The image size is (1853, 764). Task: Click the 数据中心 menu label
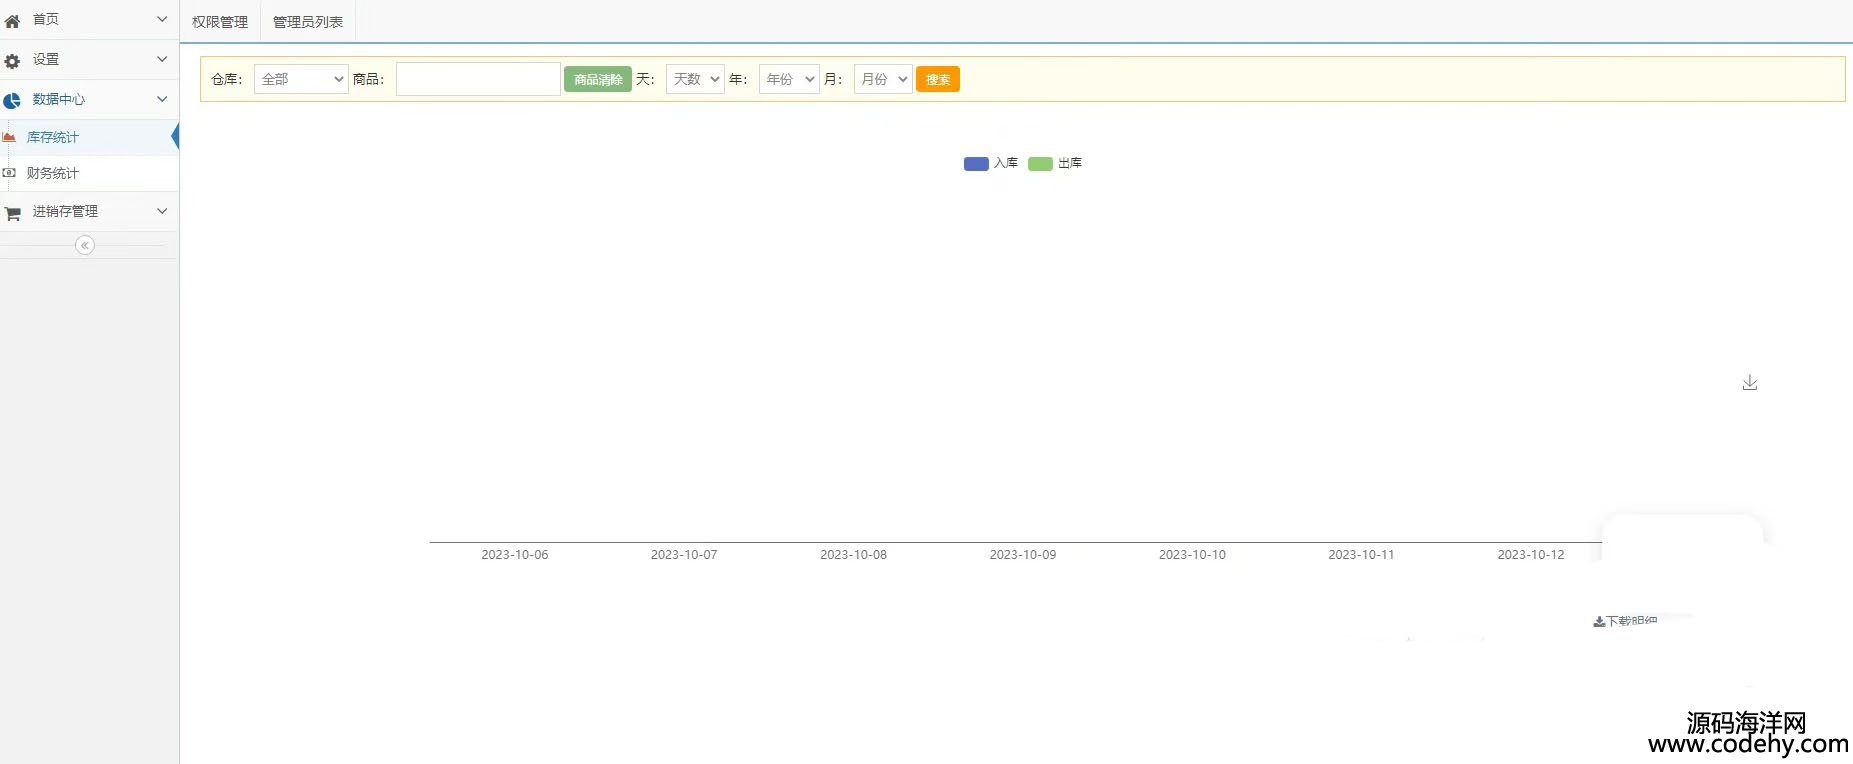pyautogui.click(x=59, y=99)
